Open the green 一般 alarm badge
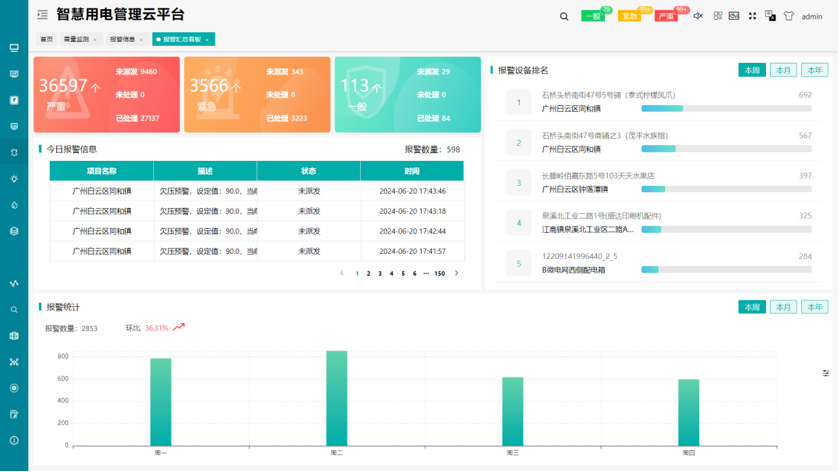The image size is (839, 472). pos(593,16)
